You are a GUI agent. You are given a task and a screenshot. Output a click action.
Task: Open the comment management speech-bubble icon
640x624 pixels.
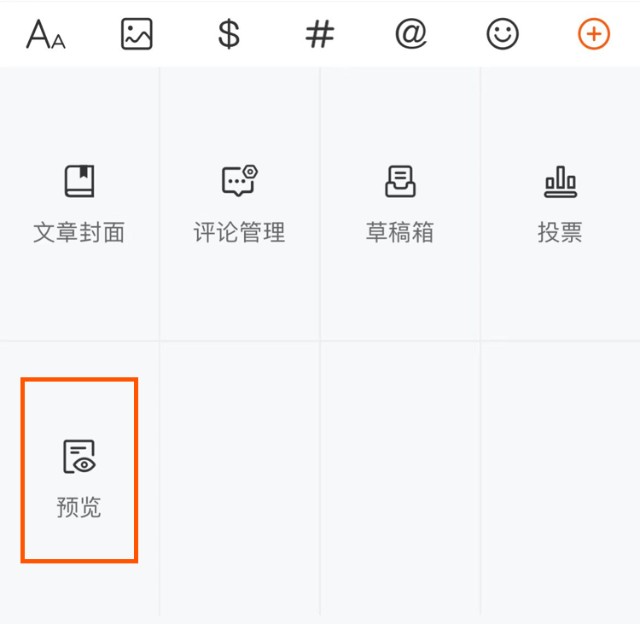pos(240,181)
